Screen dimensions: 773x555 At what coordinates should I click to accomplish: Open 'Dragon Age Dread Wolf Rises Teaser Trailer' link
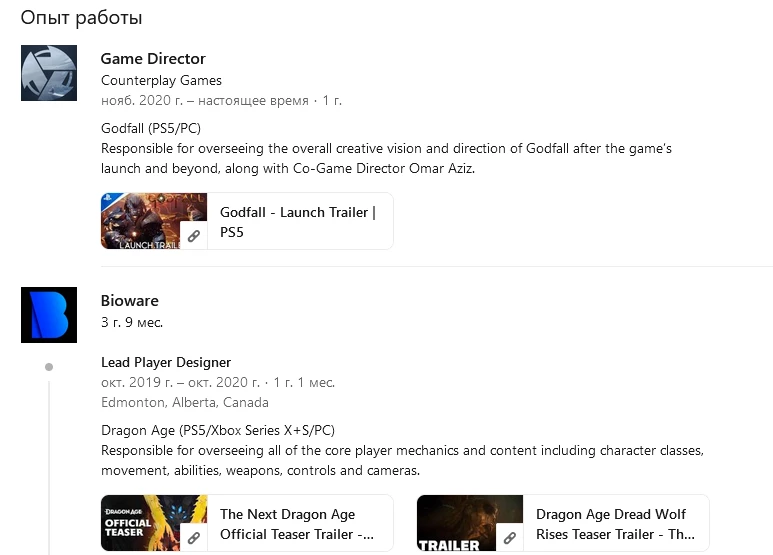click(615, 524)
